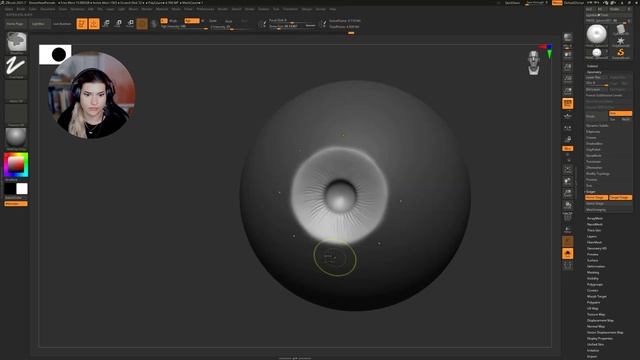
Task: Open the empty alpha slot
Action: pyautogui.click(x=16, y=90)
